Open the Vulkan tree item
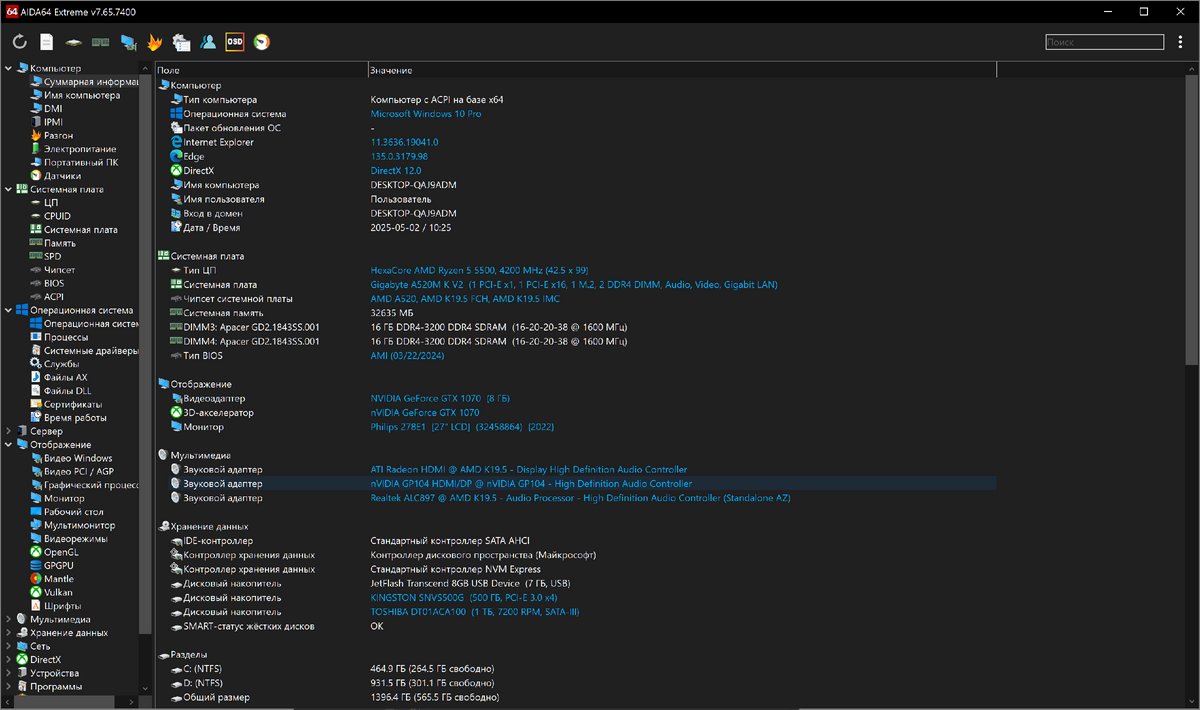This screenshot has width=1200, height=710. (x=58, y=592)
